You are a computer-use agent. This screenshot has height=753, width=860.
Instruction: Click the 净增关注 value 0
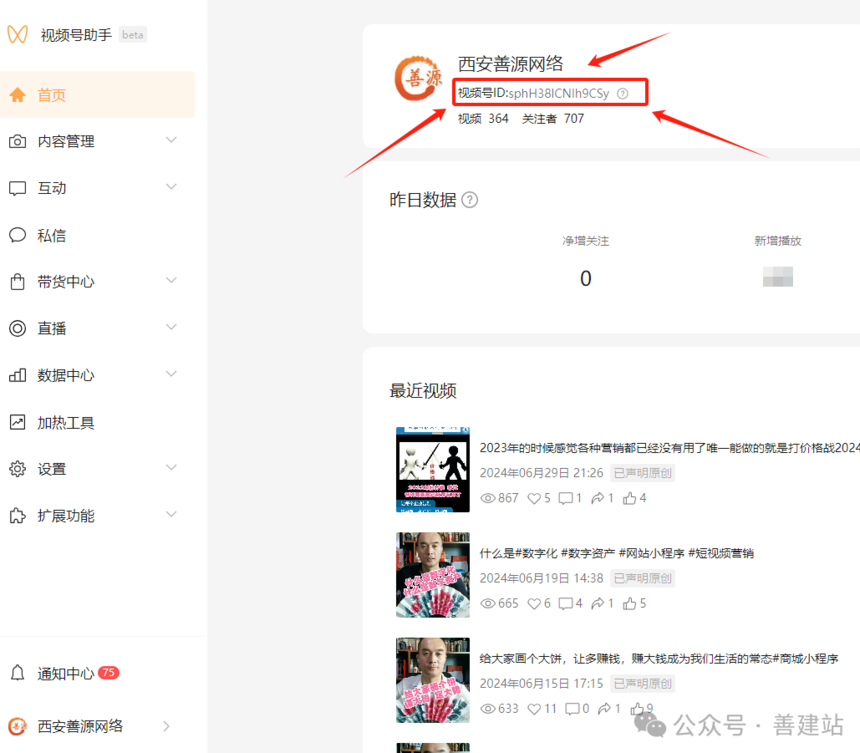click(x=586, y=278)
